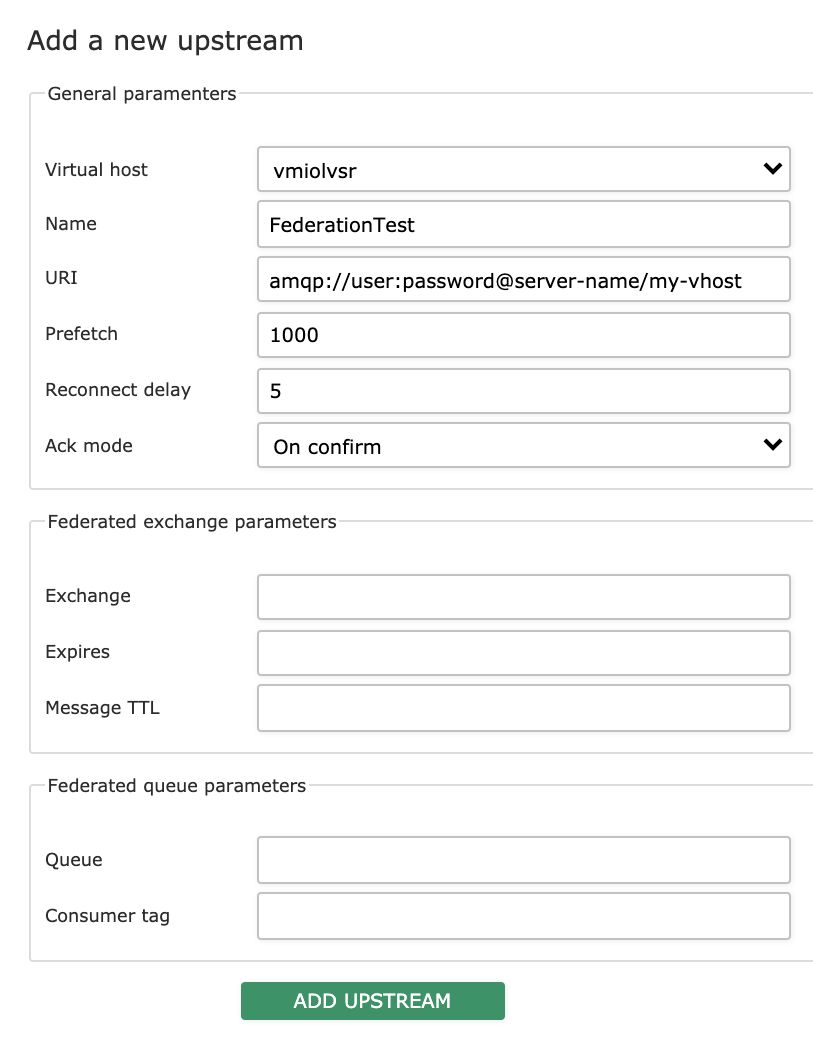Image resolution: width=813 pixels, height=1045 pixels.
Task: Click the Ack mode dropdown arrow
Action: (x=771, y=445)
